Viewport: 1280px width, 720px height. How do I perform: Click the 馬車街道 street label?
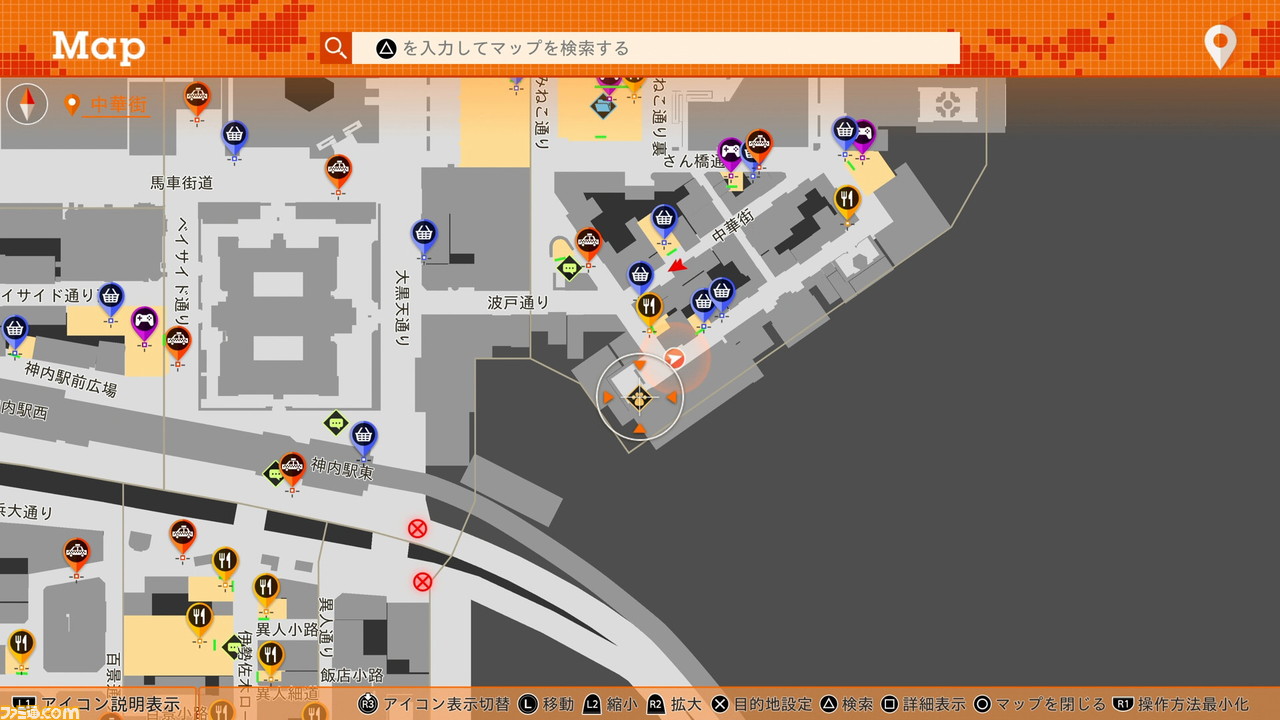[182, 183]
